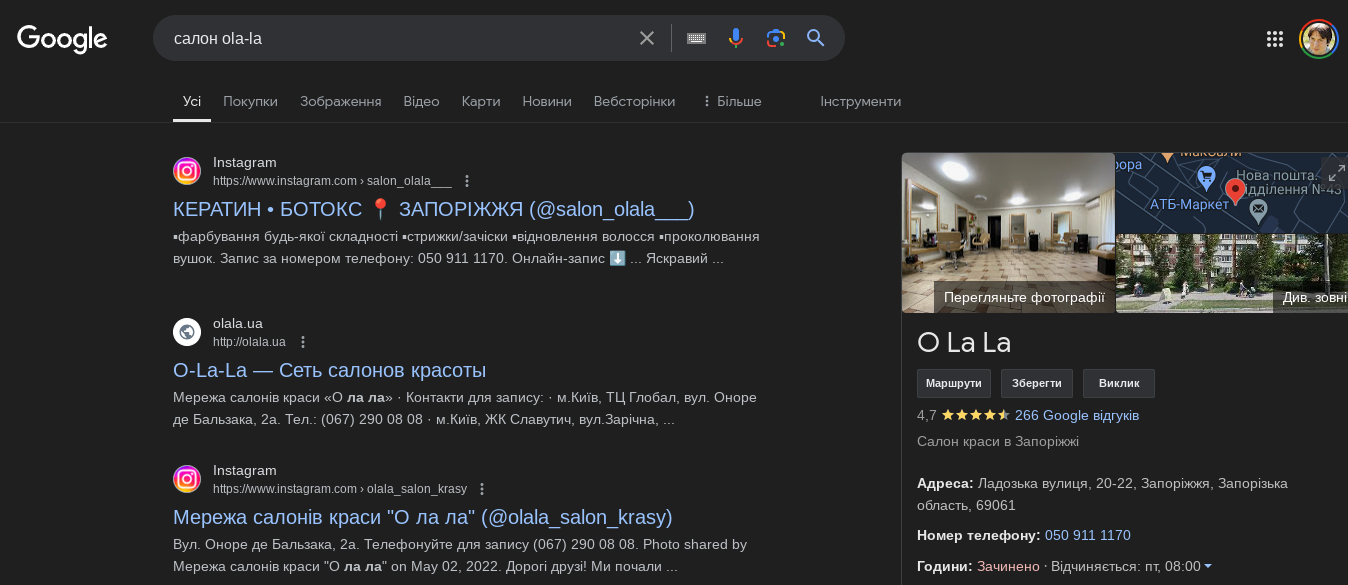Open the three-dot menu beside olala.ua
The width and height of the screenshot is (1348, 585).
point(302,341)
